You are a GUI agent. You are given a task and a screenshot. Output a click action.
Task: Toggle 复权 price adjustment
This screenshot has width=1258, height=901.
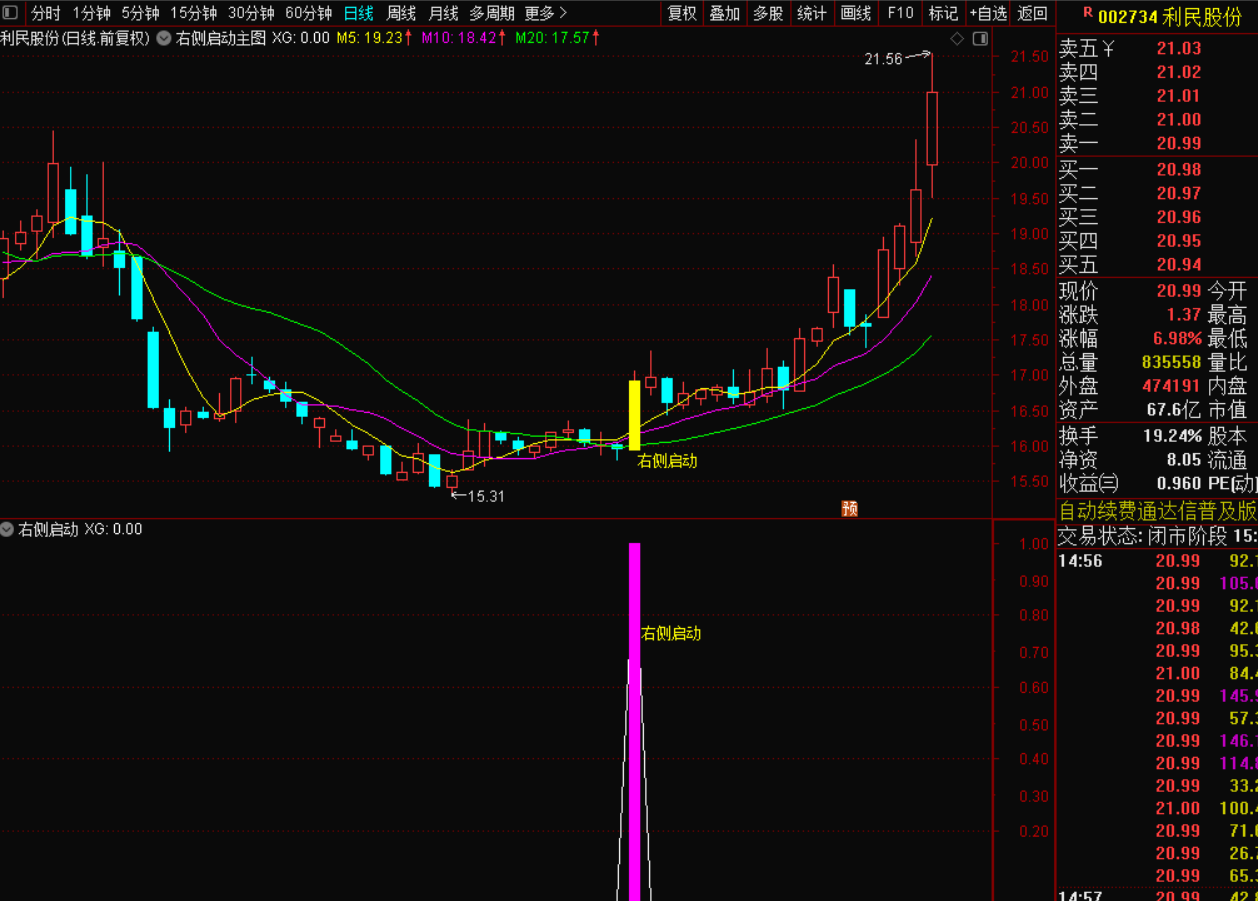tap(682, 13)
